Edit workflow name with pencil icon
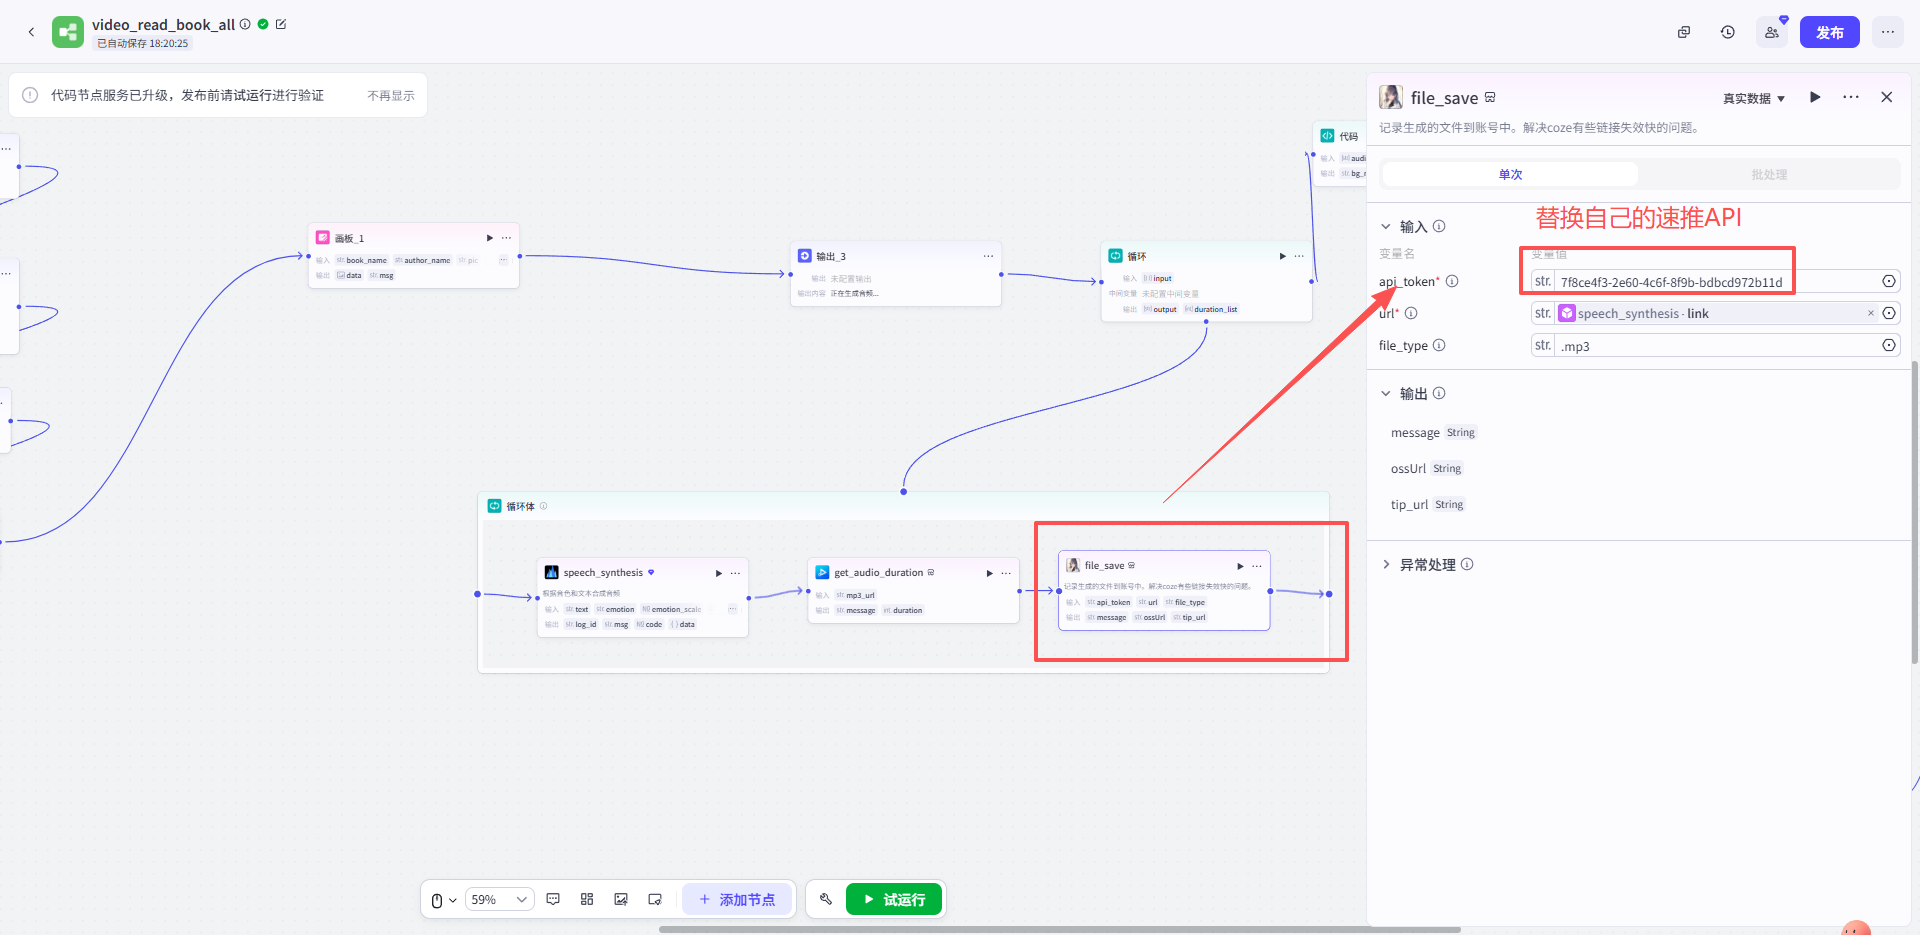 (x=281, y=24)
